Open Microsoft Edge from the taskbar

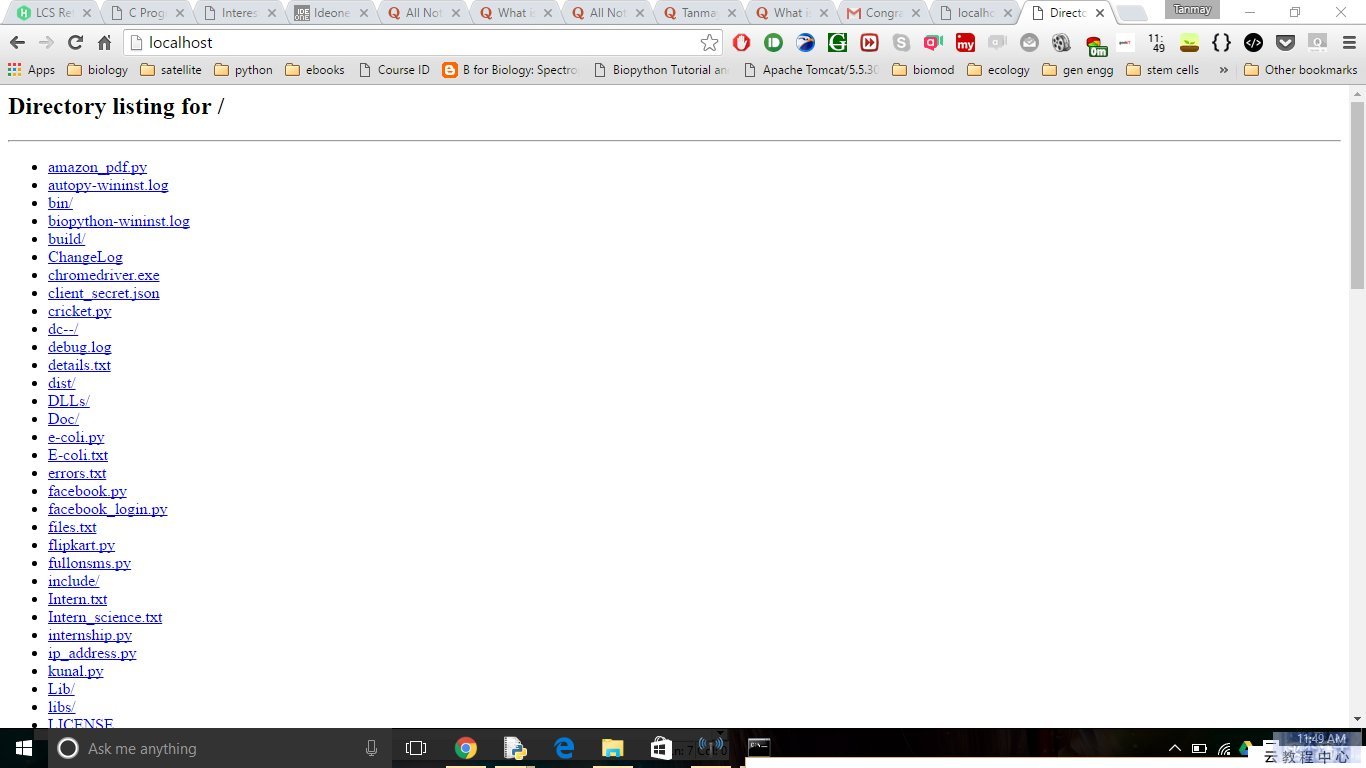tap(564, 748)
